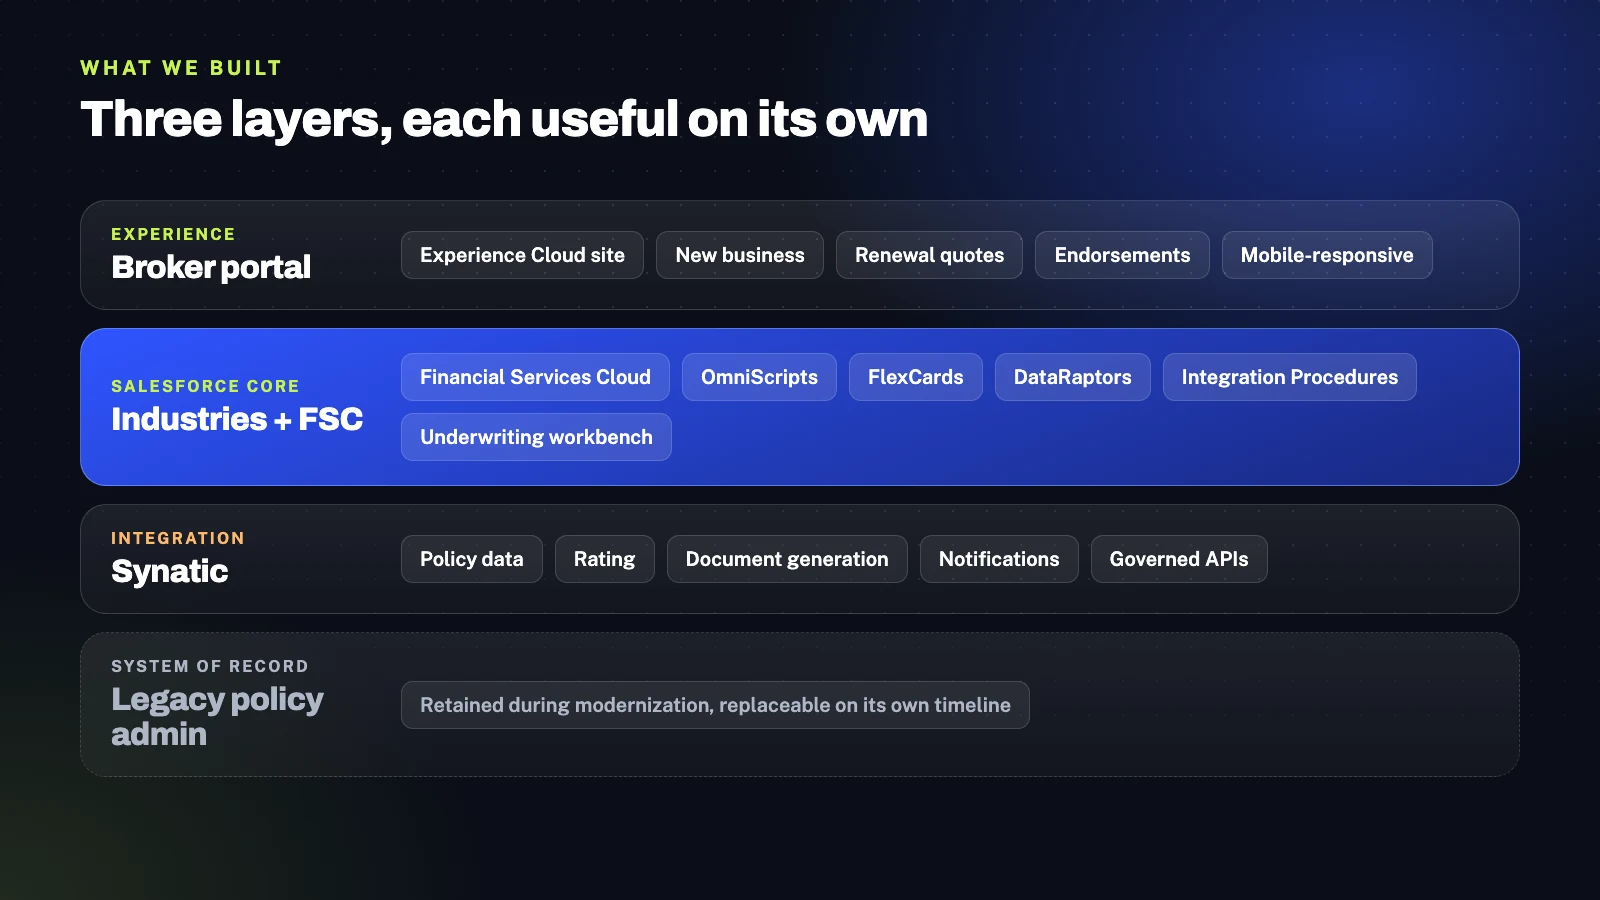
Task: Select the 'New business' chip
Action: (740, 255)
